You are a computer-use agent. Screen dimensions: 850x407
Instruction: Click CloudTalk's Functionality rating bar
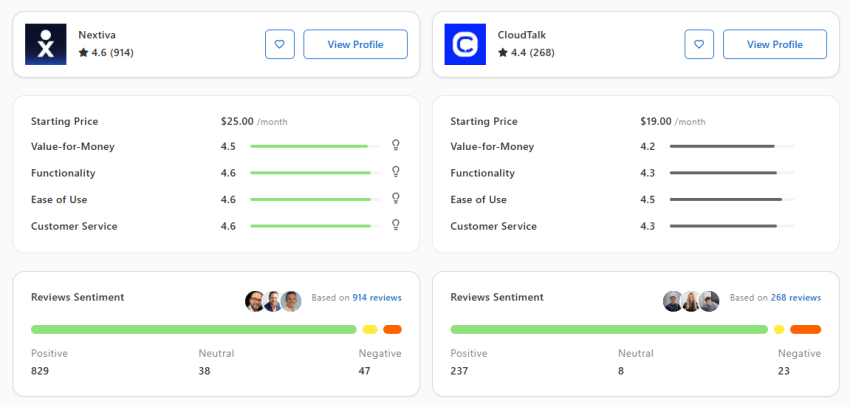point(732,173)
